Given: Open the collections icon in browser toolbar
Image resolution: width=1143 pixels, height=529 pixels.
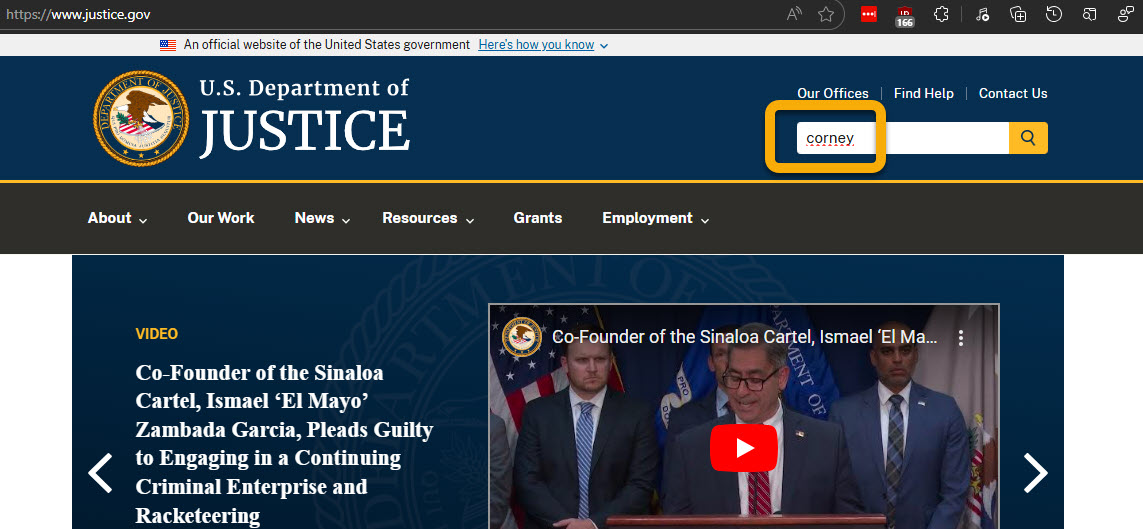Looking at the screenshot, I should click(x=1018, y=14).
